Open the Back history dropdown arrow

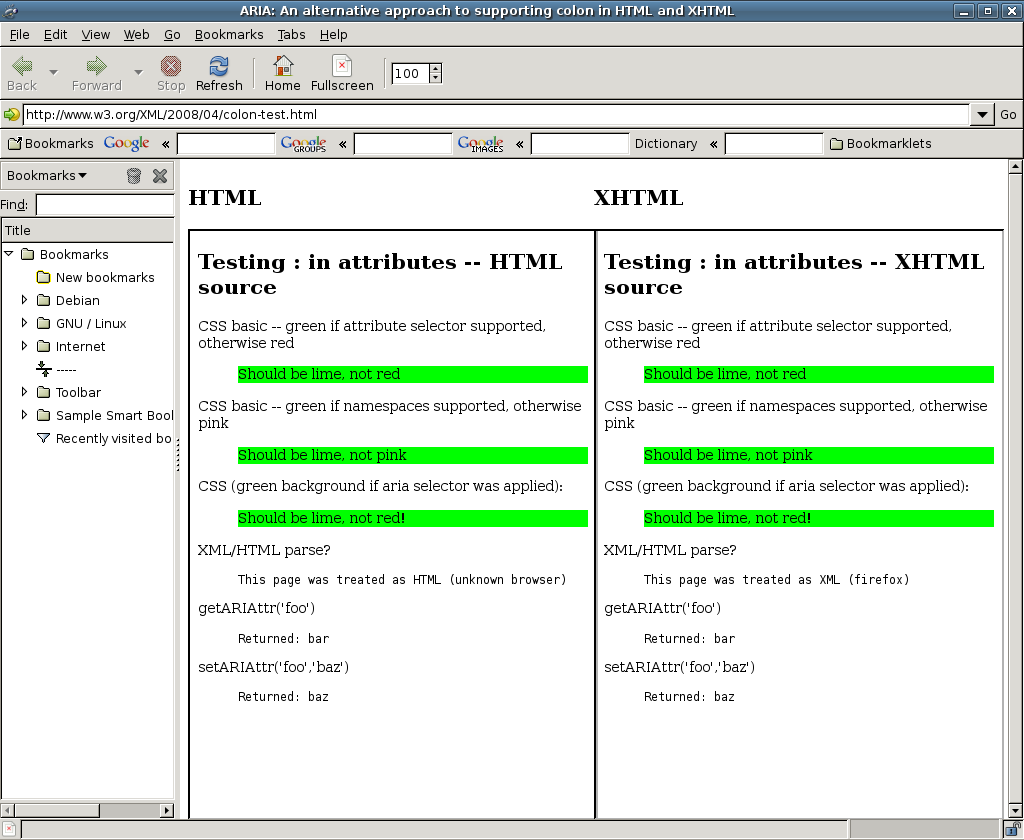pyautogui.click(x=54, y=73)
